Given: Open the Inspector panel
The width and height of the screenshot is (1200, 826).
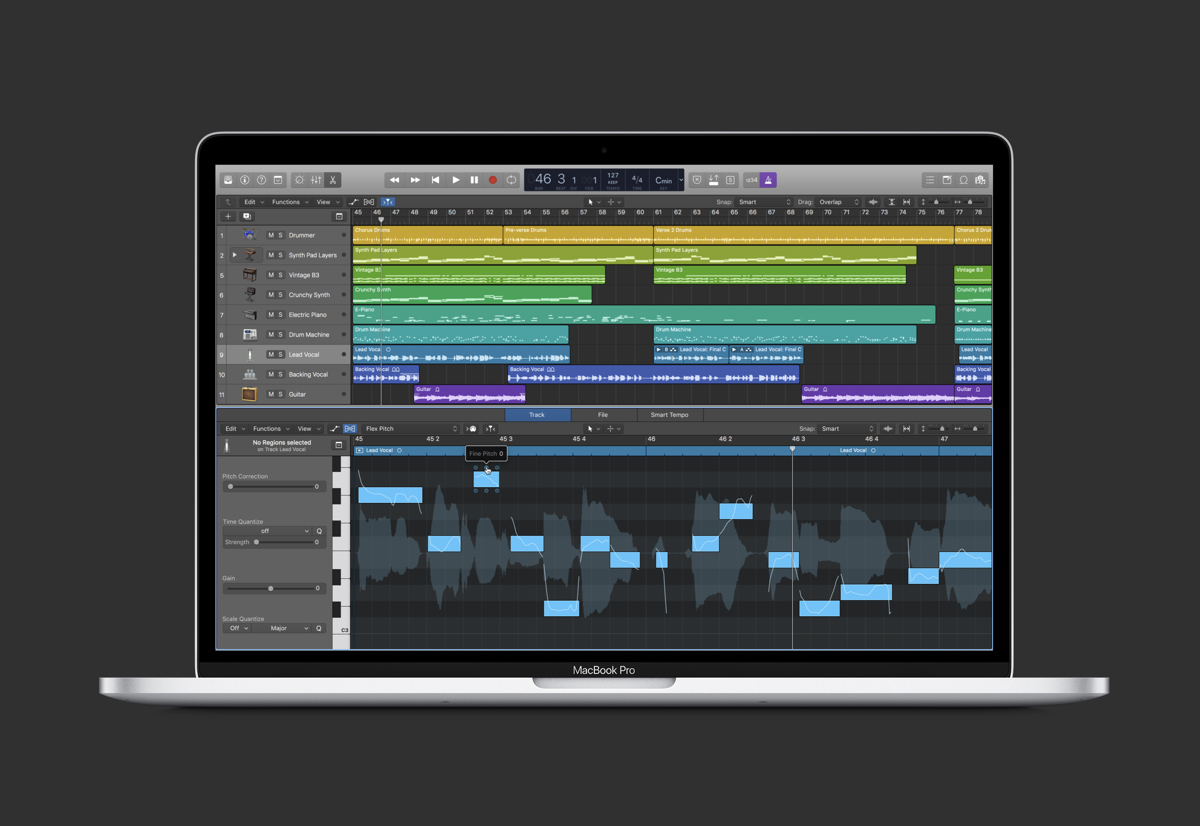Looking at the screenshot, I should click(x=245, y=180).
